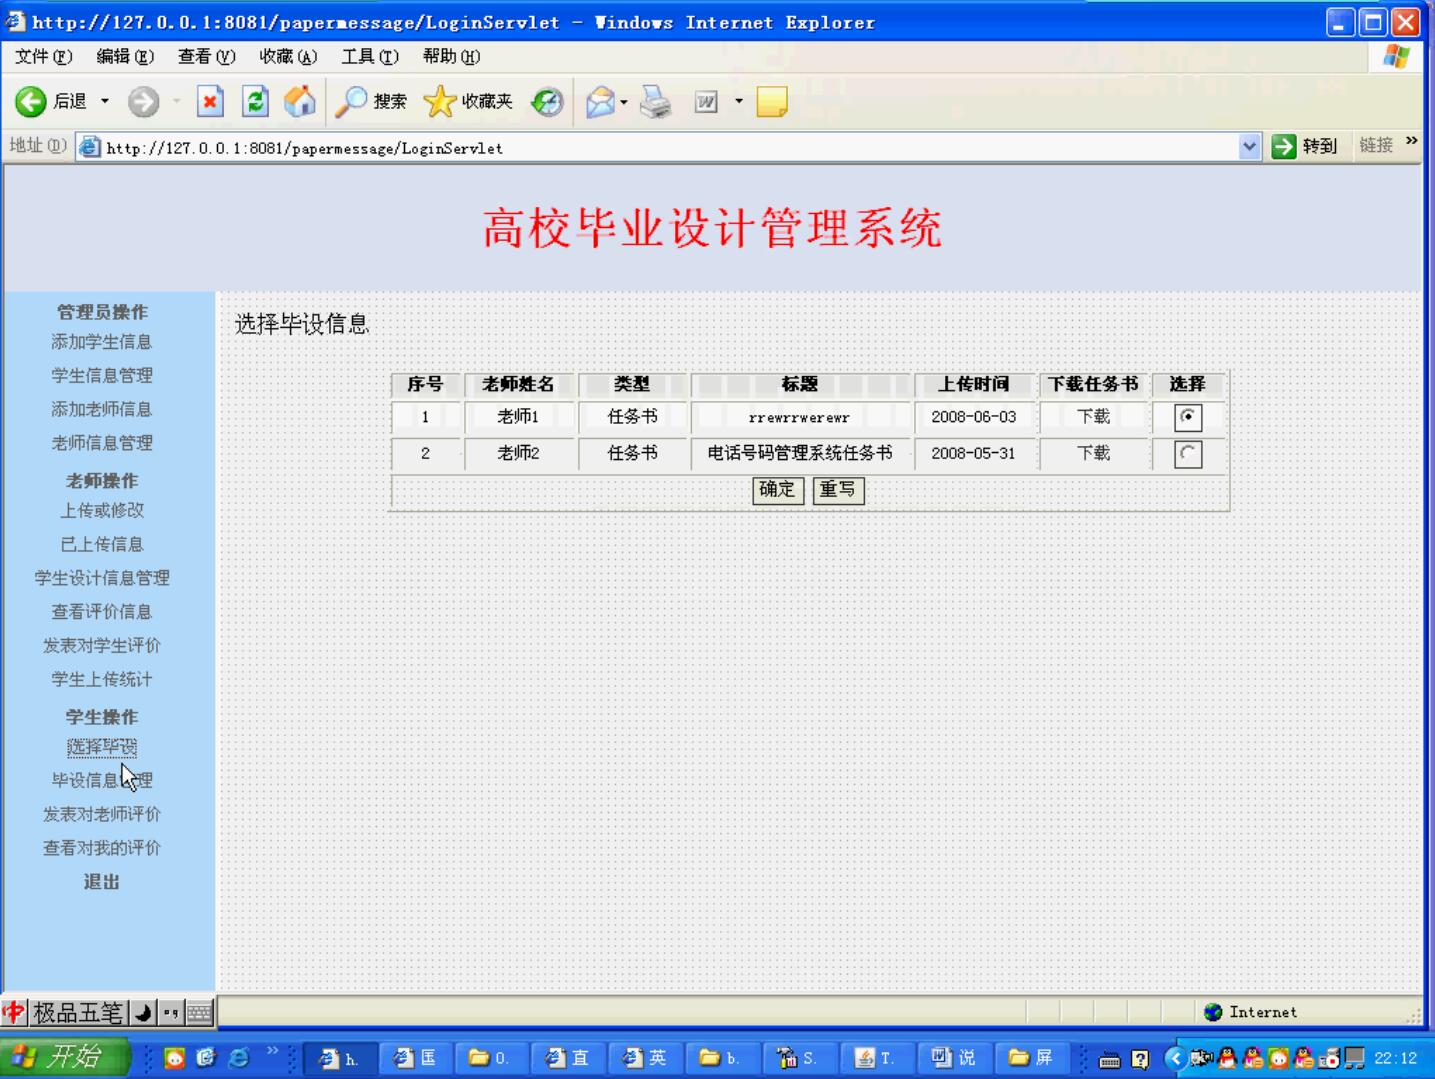Open 发表对老师评价 sidebar link
The image size is (1435, 1079).
(x=102, y=814)
